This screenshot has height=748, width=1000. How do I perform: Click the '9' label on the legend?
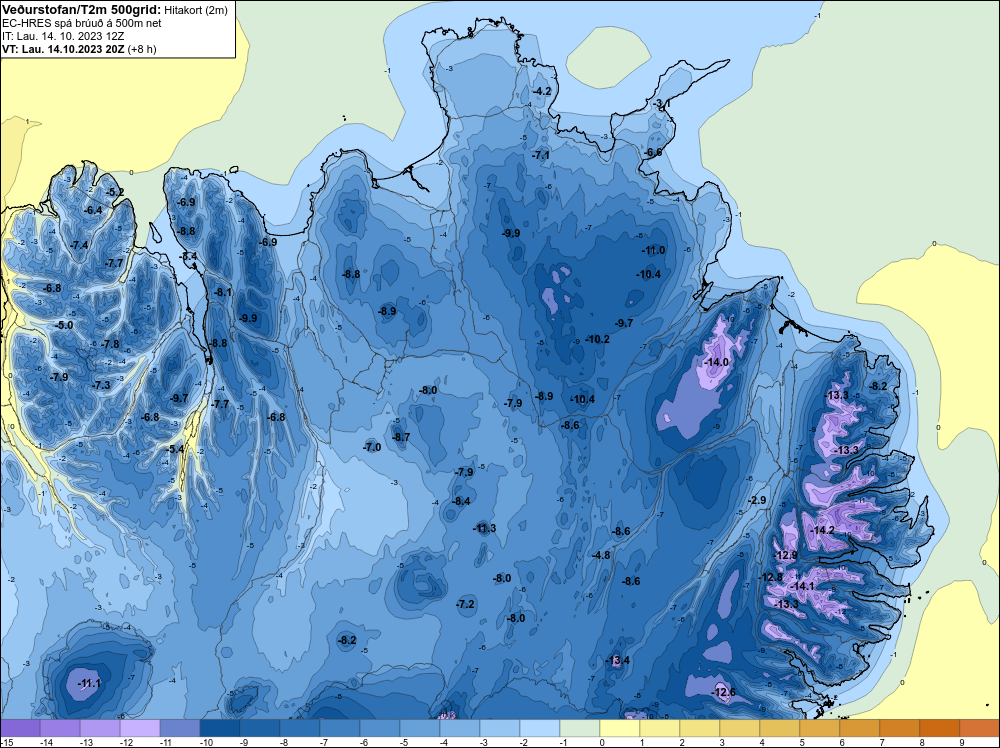coord(961,743)
